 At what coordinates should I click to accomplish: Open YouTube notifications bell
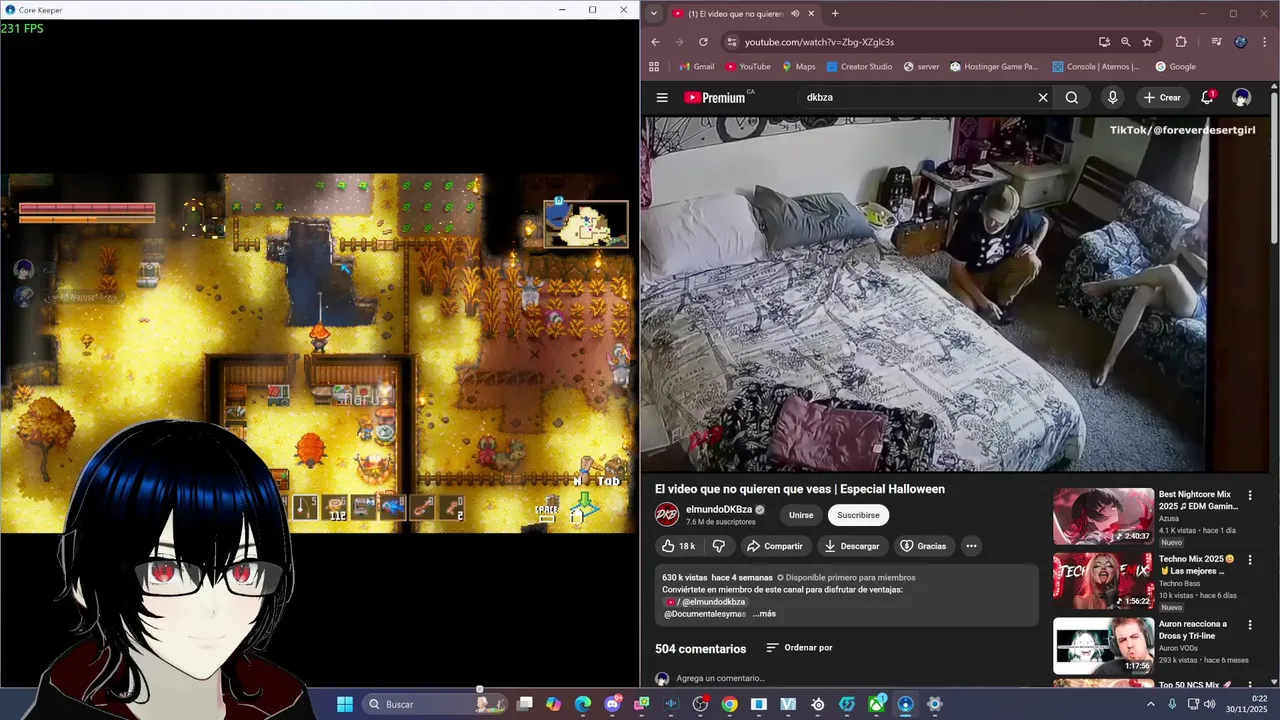pos(1207,97)
